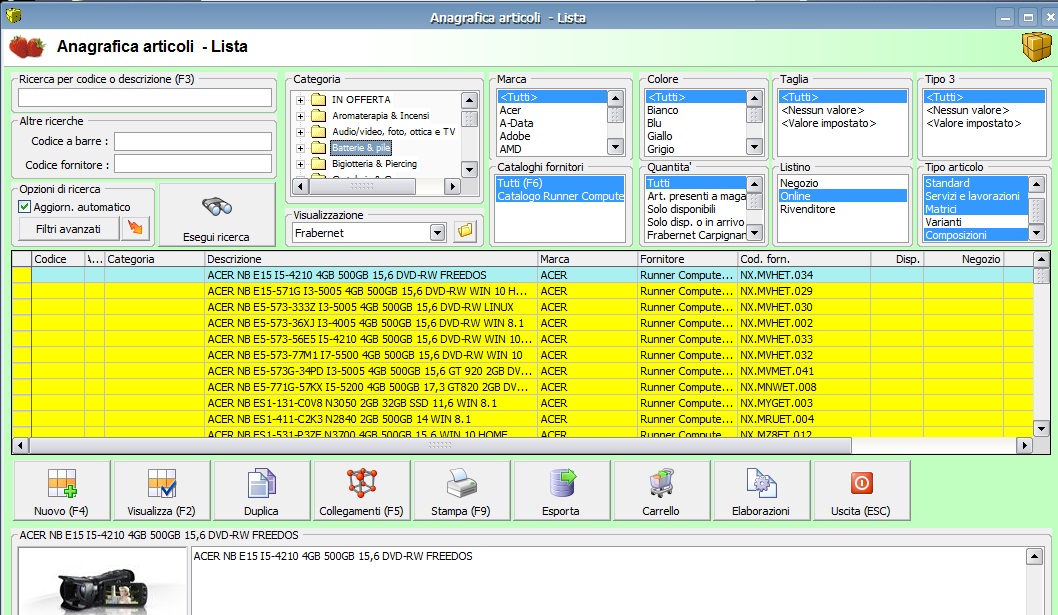Click the Esporta button

pos(561,491)
